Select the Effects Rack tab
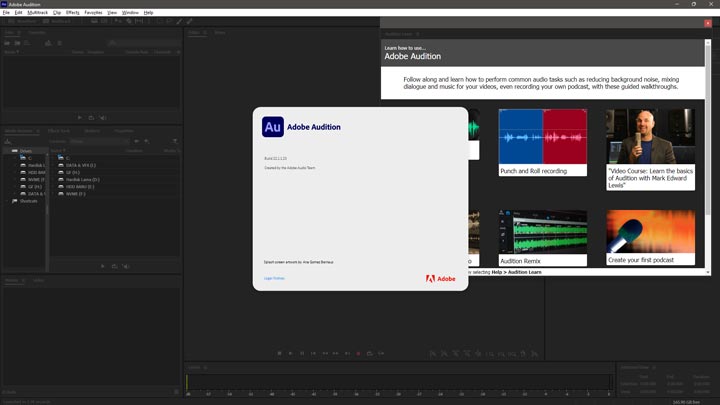Viewport: 720px width, 405px height. (59, 131)
